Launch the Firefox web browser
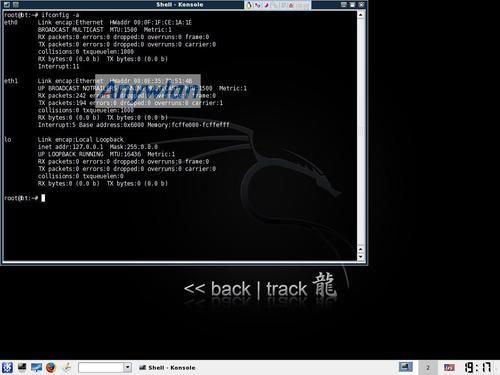Screen dimensions: 500x375 pyautogui.click(x=51, y=367)
